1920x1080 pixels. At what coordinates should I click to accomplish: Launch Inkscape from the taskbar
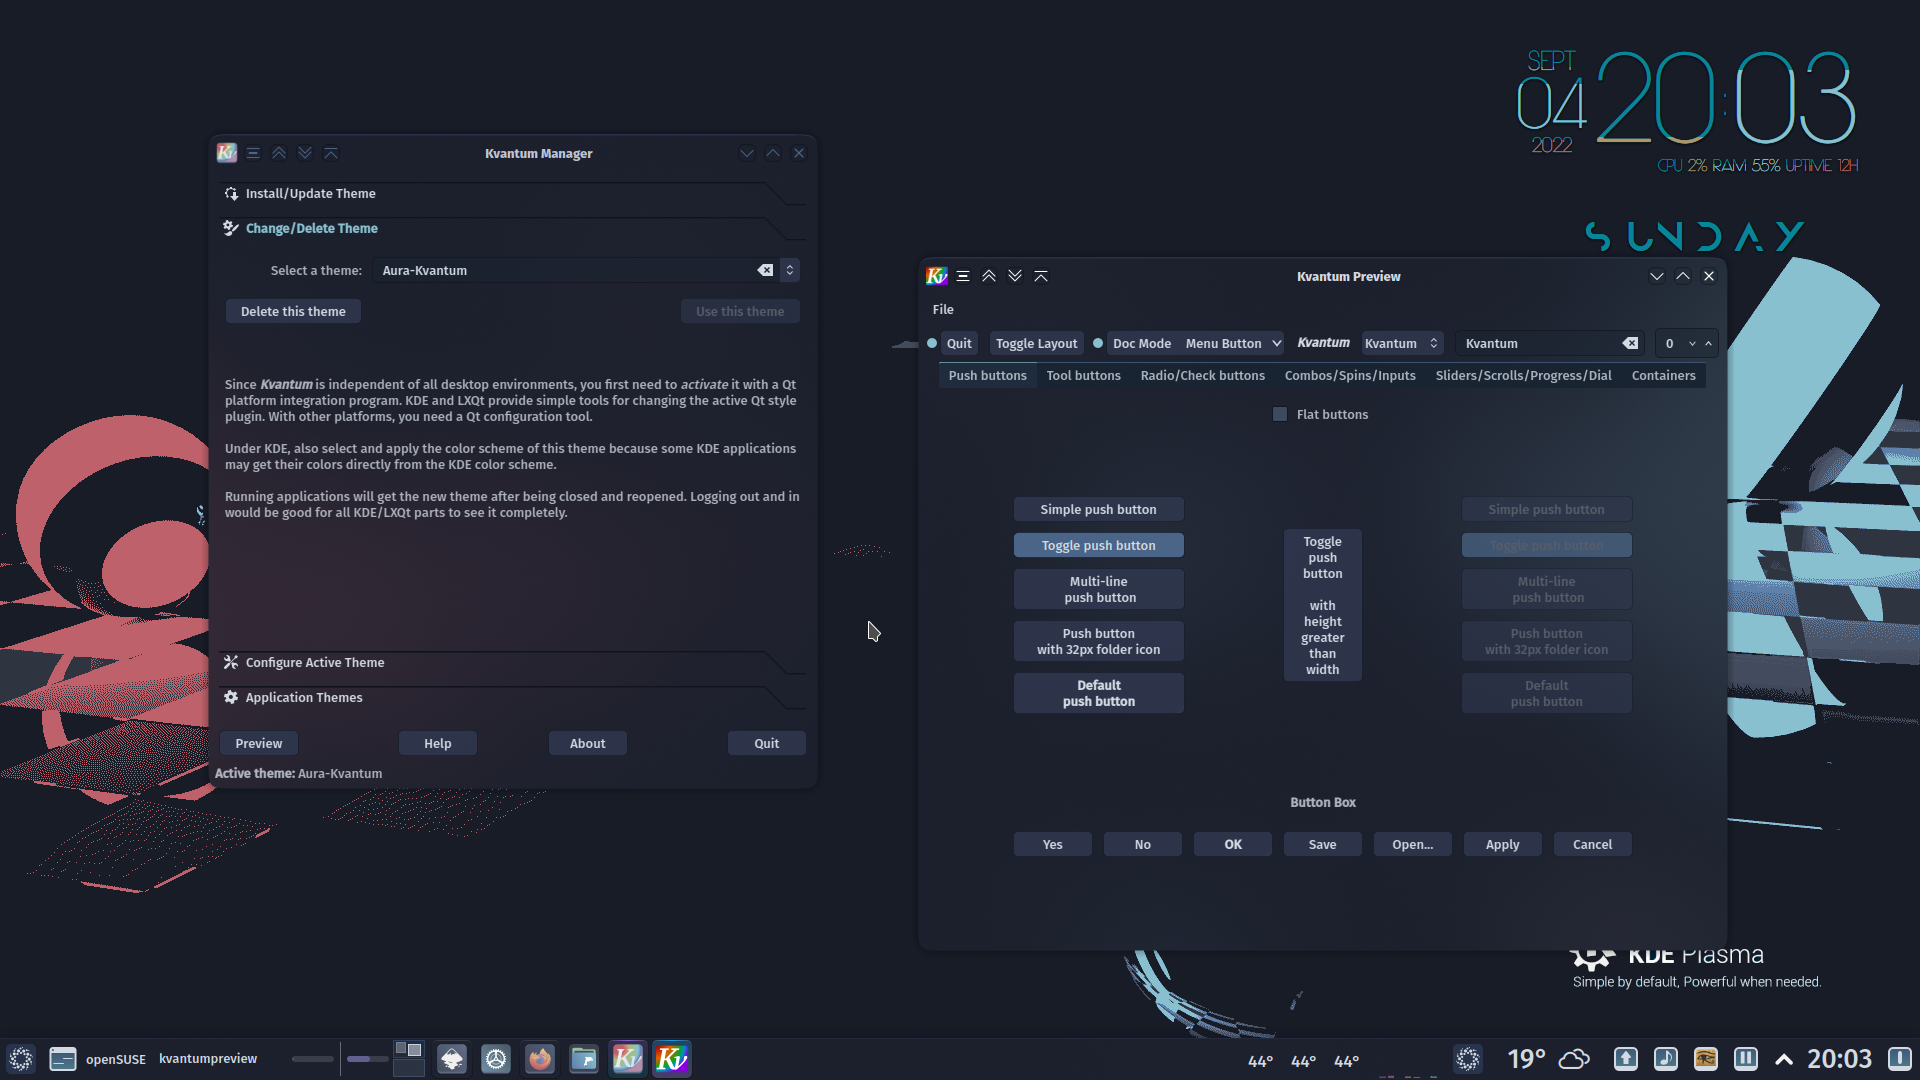[452, 1059]
